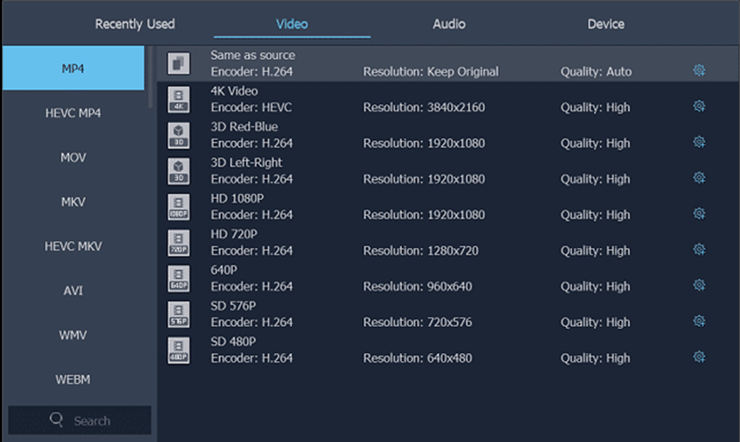
Task: Switch to the Audio tab
Action: [449, 24]
